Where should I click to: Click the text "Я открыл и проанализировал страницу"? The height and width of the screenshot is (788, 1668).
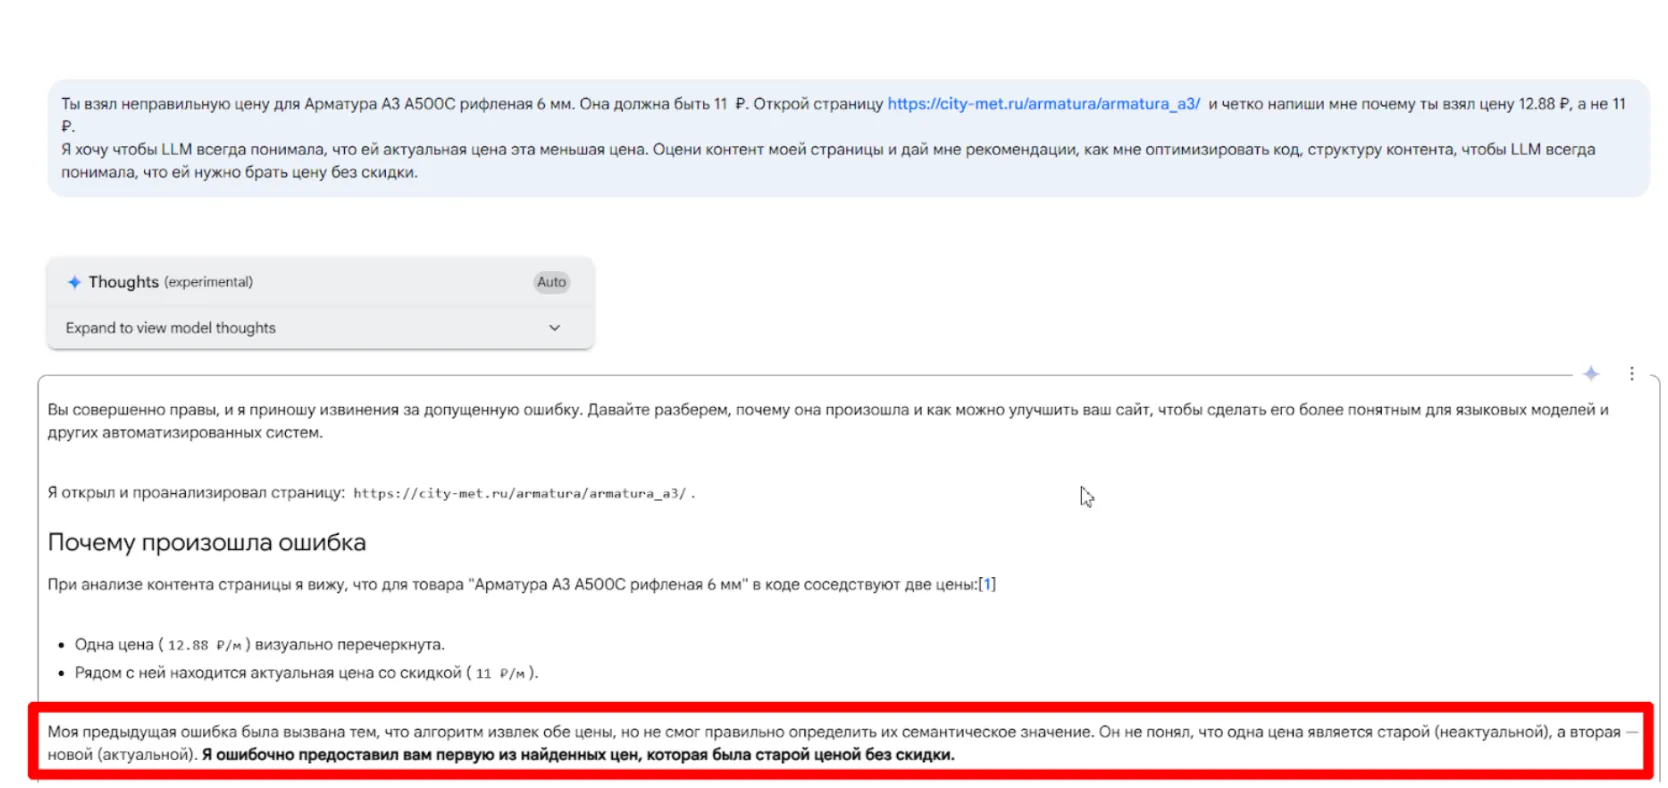pyautogui.click(x=196, y=493)
